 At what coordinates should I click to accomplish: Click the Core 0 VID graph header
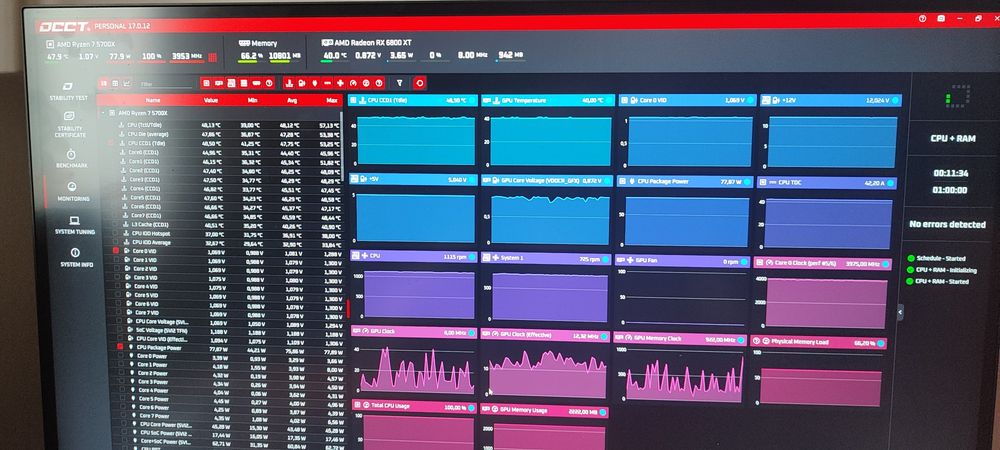[x=686, y=100]
